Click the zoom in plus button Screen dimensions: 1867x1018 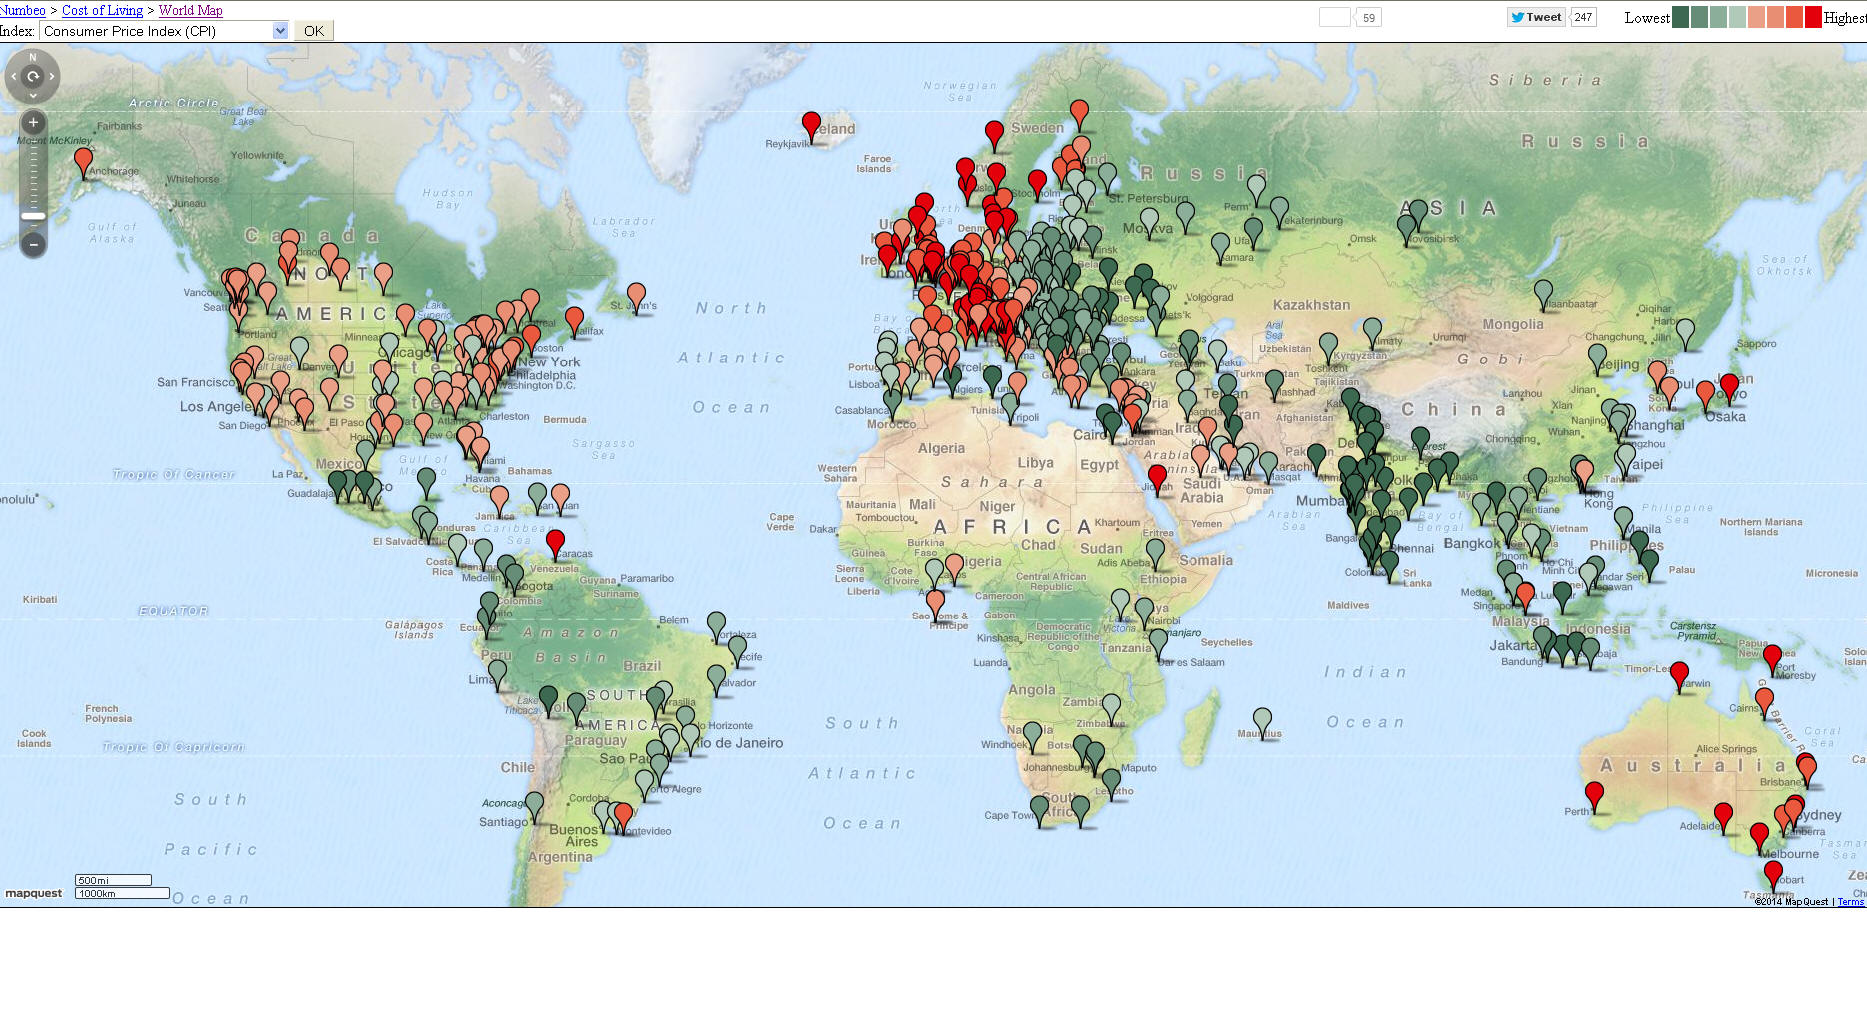point(33,123)
